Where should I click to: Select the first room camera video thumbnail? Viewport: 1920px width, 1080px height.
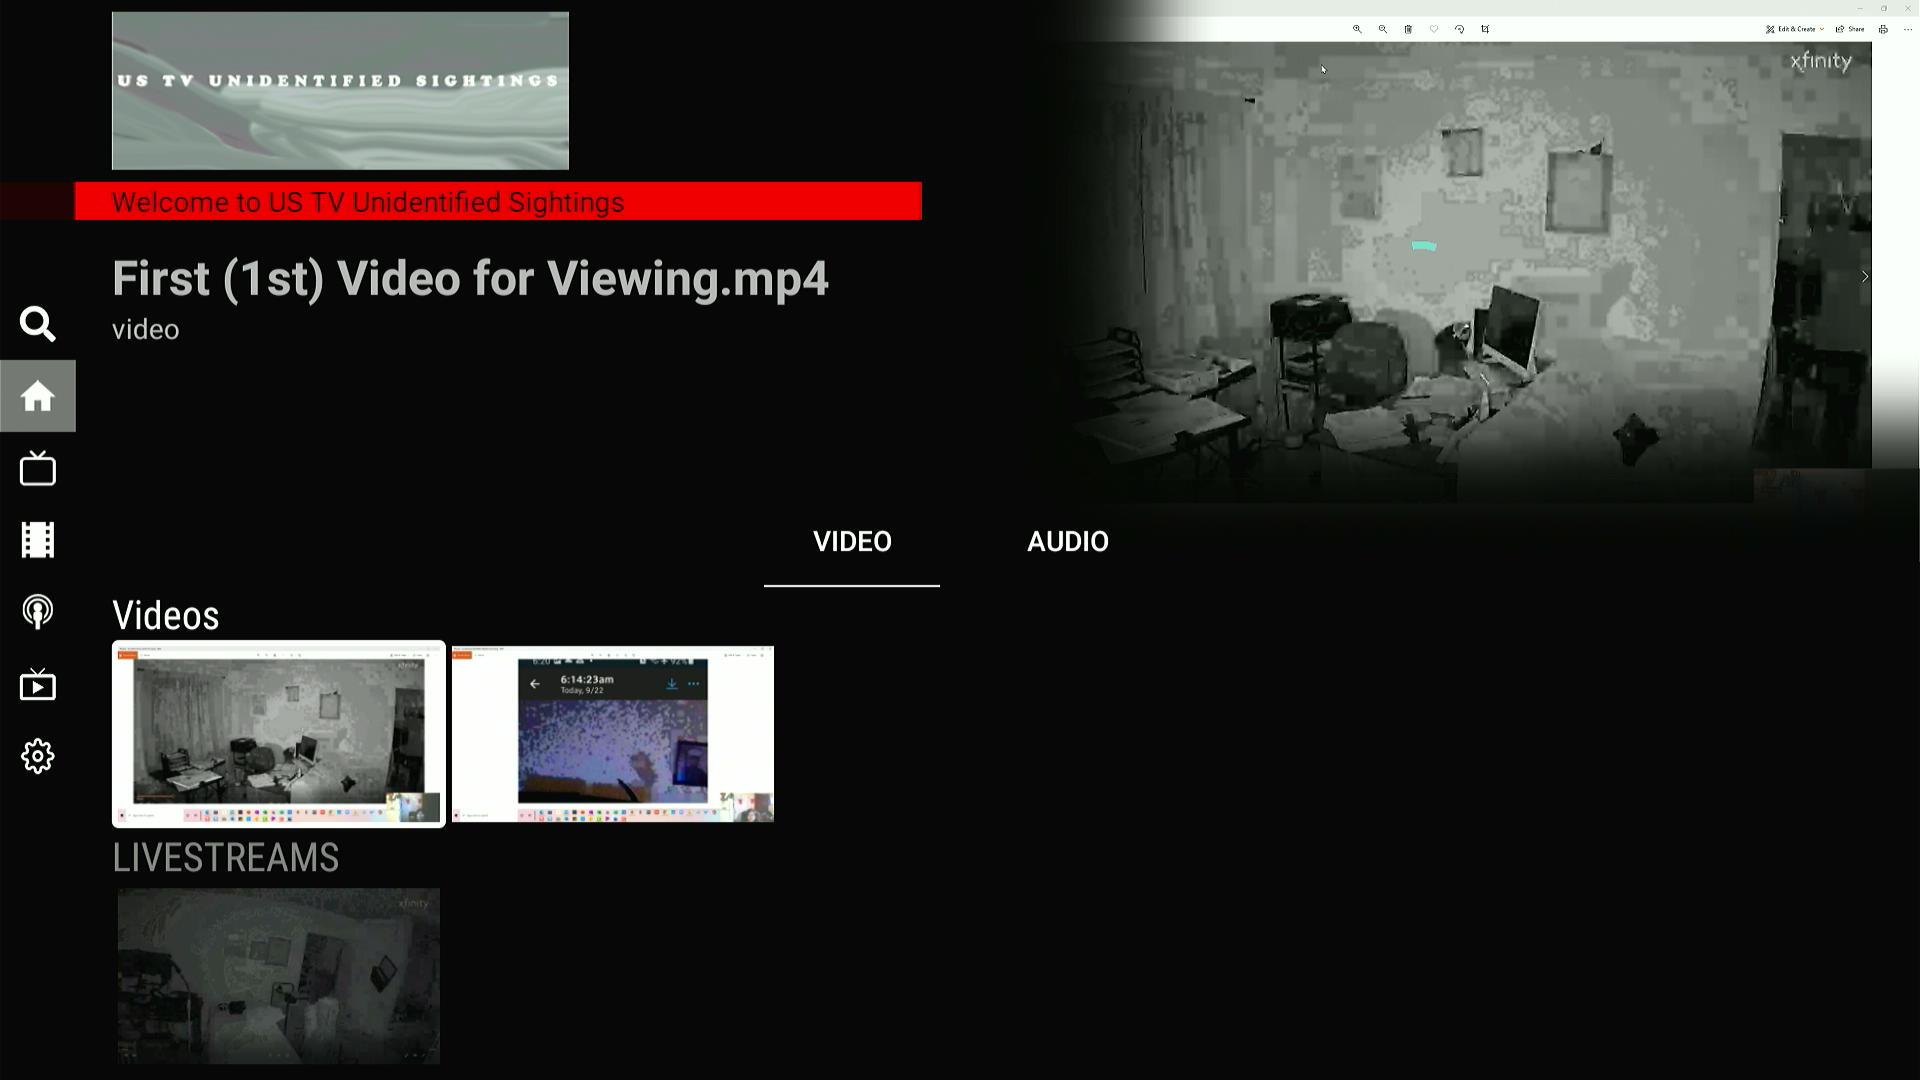click(279, 734)
